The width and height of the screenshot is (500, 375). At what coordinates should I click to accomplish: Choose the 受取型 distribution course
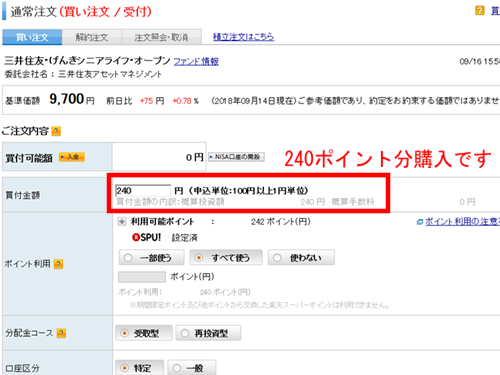coord(144,333)
